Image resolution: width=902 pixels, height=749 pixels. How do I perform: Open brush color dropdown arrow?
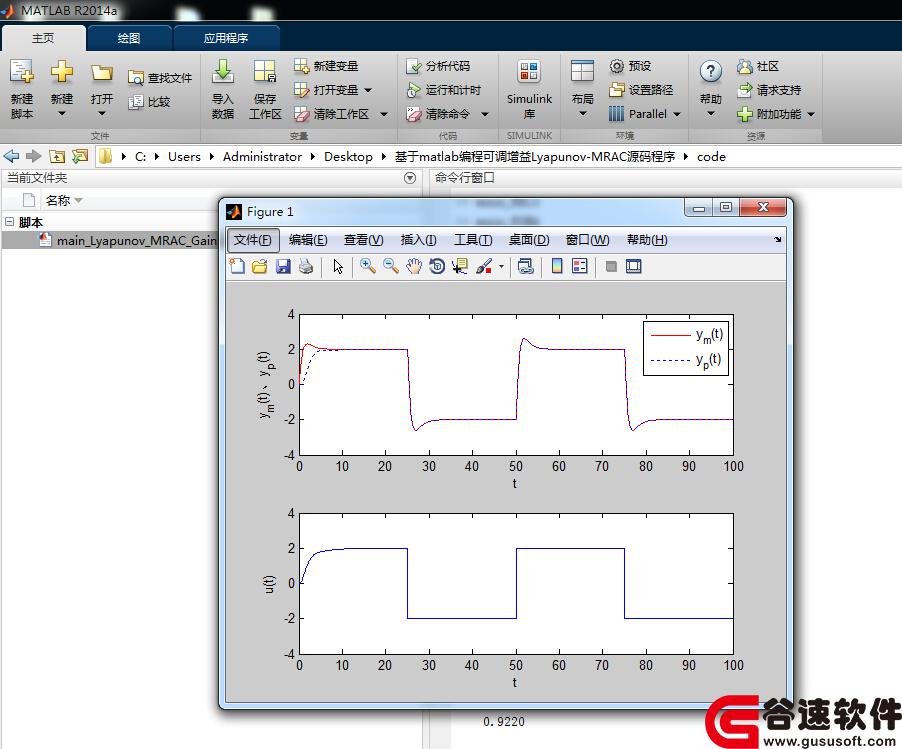tap(501, 266)
